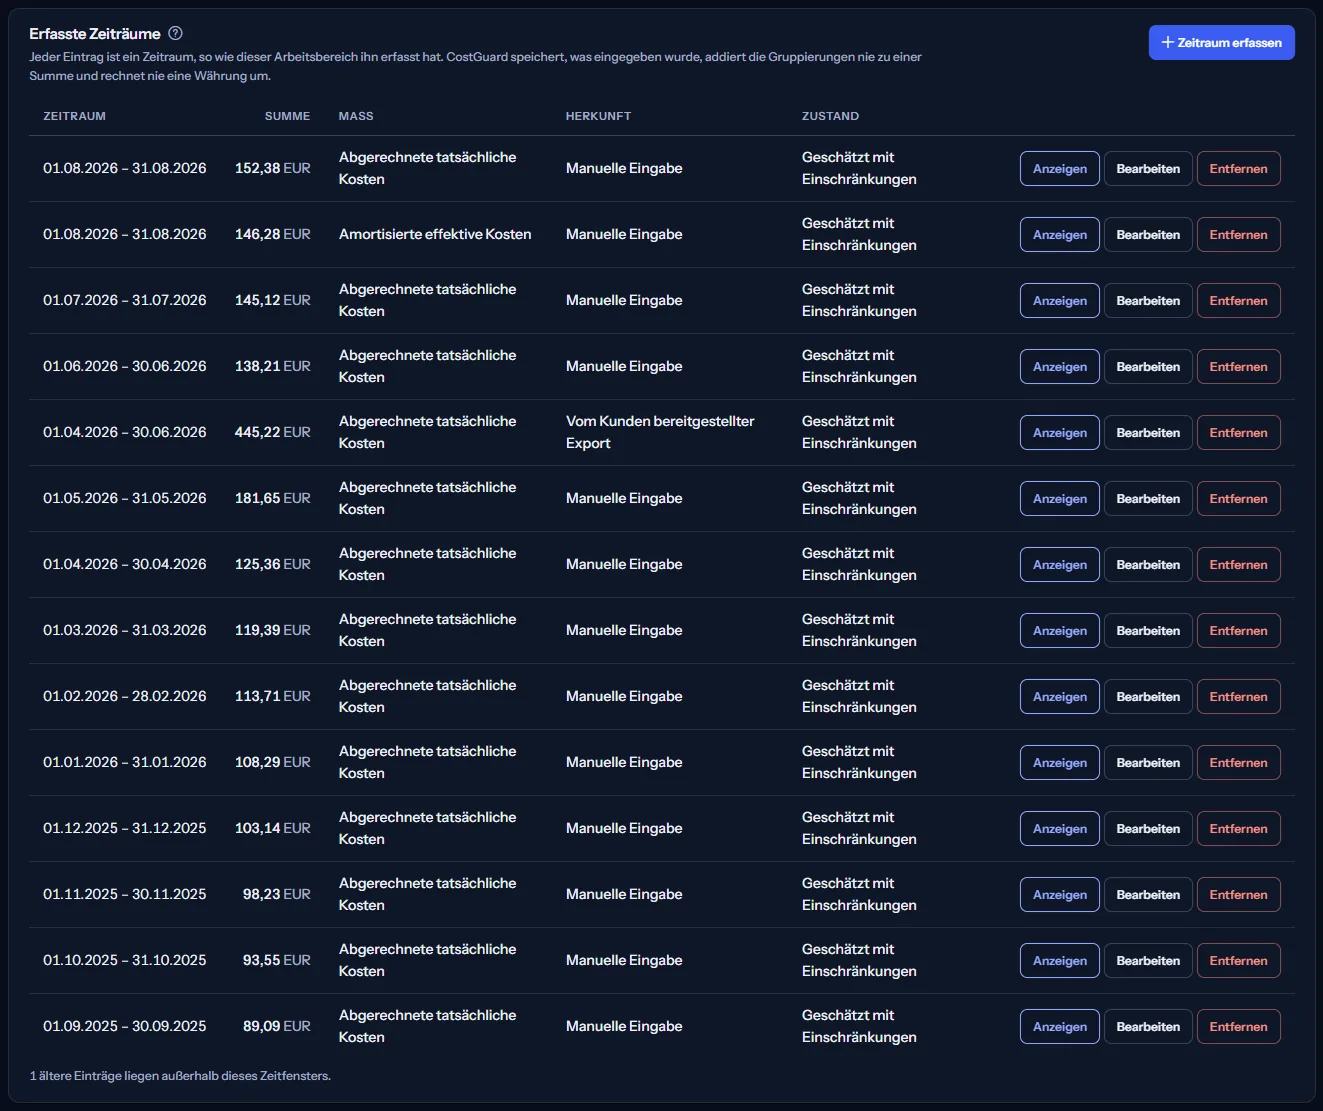View the 181,65 EUR May entry
This screenshot has height=1111, width=1323.
pos(1060,499)
